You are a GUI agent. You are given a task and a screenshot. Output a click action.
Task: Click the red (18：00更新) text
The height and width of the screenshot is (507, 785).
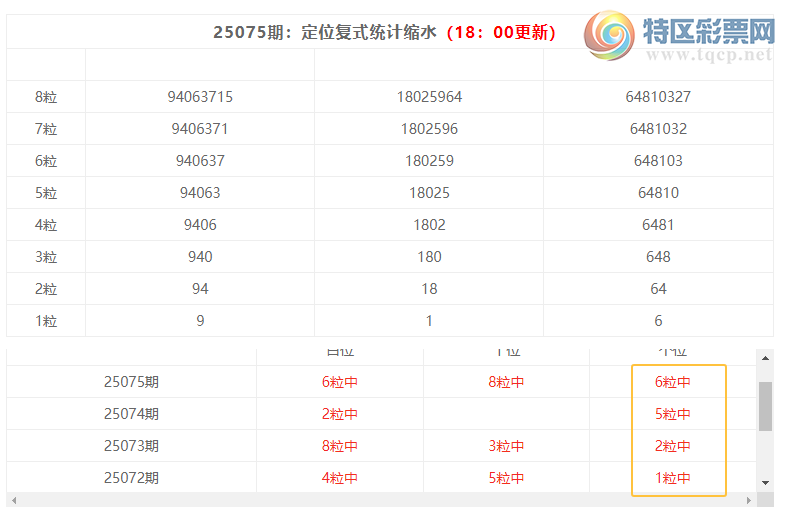pyautogui.click(x=501, y=32)
